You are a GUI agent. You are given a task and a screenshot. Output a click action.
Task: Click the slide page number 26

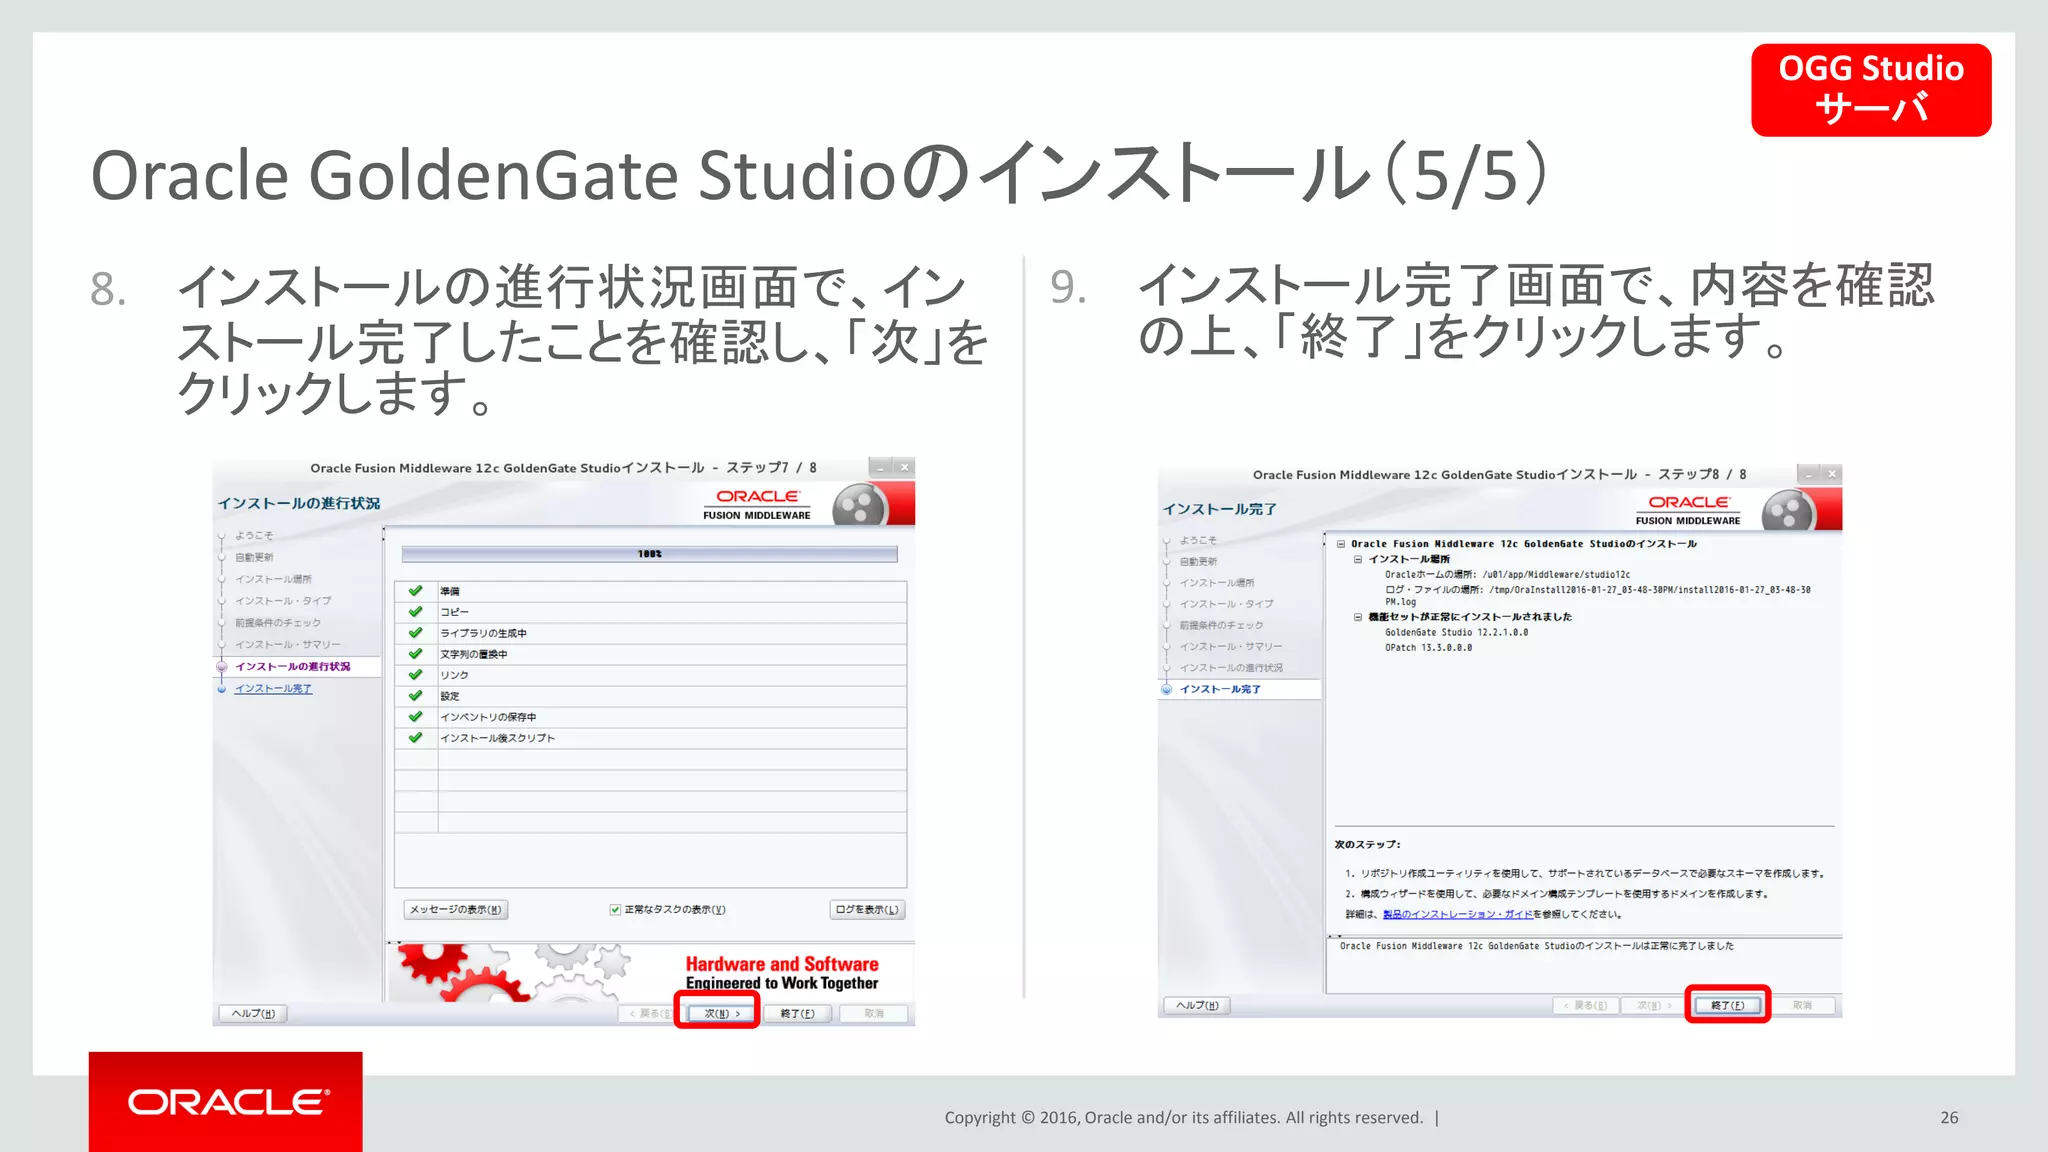coord(1949,1118)
